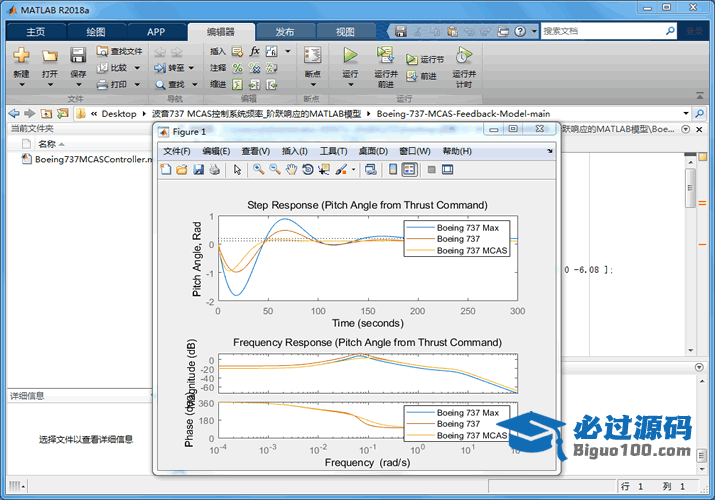This screenshot has height=500, width=715.
Task: Switch to the View (视图) tab
Action: tap(345, 32)
